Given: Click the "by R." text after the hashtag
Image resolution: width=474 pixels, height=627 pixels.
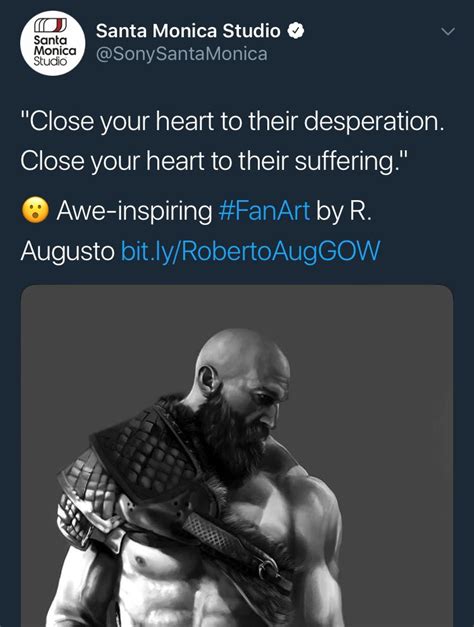Looking at the screenshot, I should (344, 211).
